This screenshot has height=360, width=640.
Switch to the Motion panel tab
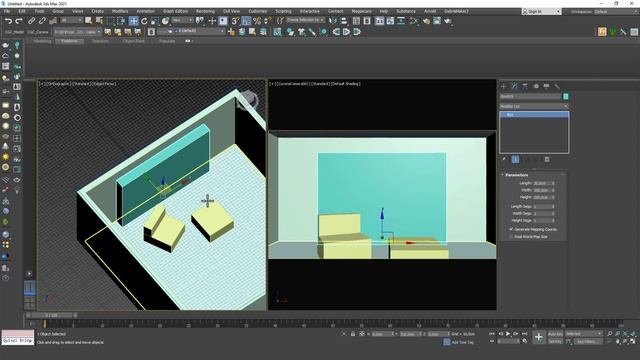(536, 86)
